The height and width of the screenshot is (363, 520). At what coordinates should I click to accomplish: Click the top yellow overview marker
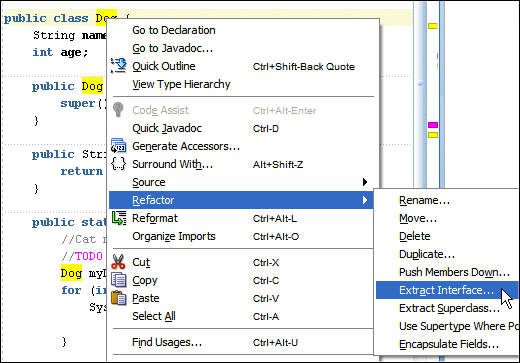[433, 26]
